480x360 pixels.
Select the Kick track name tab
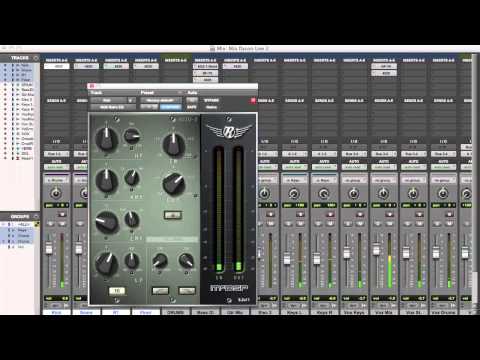(x=56, y=313)
